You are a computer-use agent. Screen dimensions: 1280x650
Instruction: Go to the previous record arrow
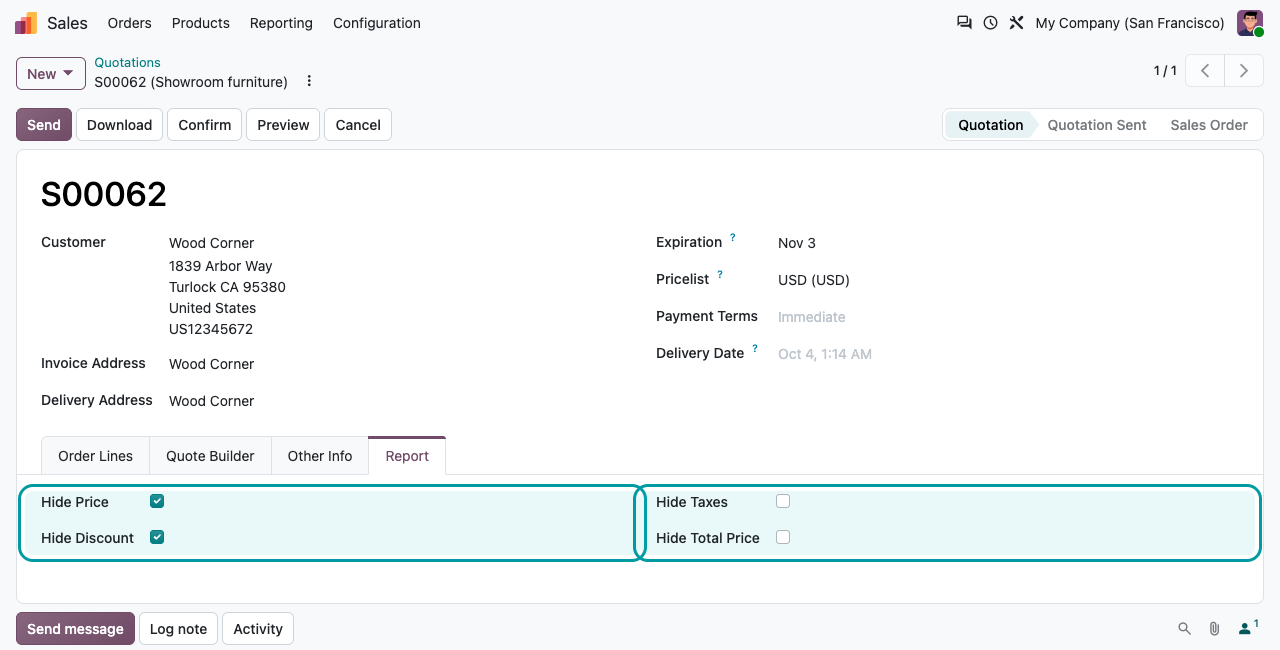(x=1206, y=71)
